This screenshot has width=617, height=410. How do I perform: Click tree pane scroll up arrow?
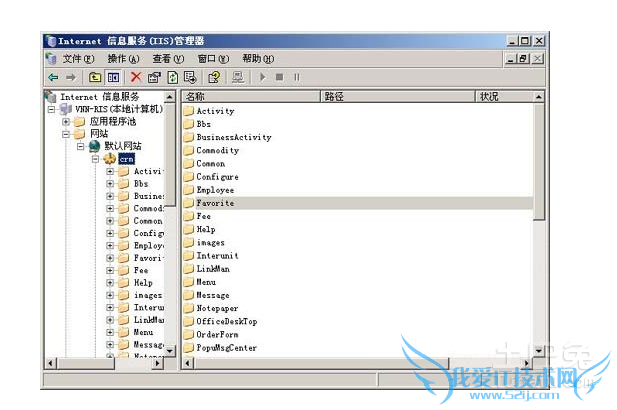170,97
